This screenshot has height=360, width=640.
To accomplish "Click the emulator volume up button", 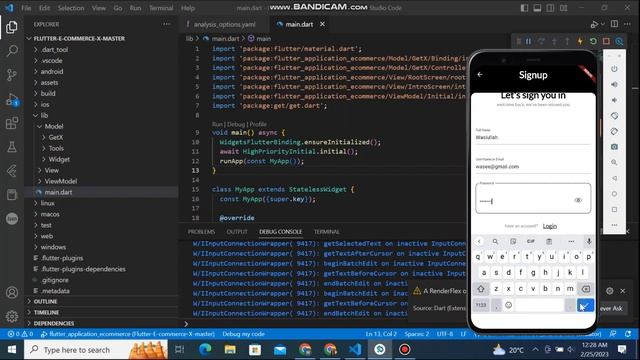I will (614, 84).
